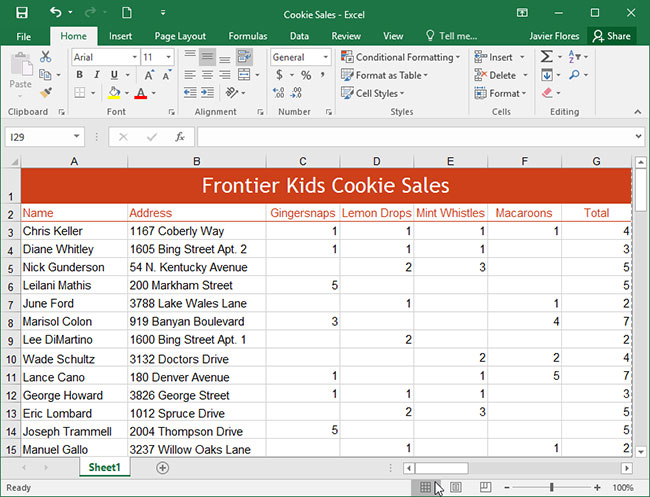Add a new sheet with plus icon

pyautogui.click(x=162, y=468)
